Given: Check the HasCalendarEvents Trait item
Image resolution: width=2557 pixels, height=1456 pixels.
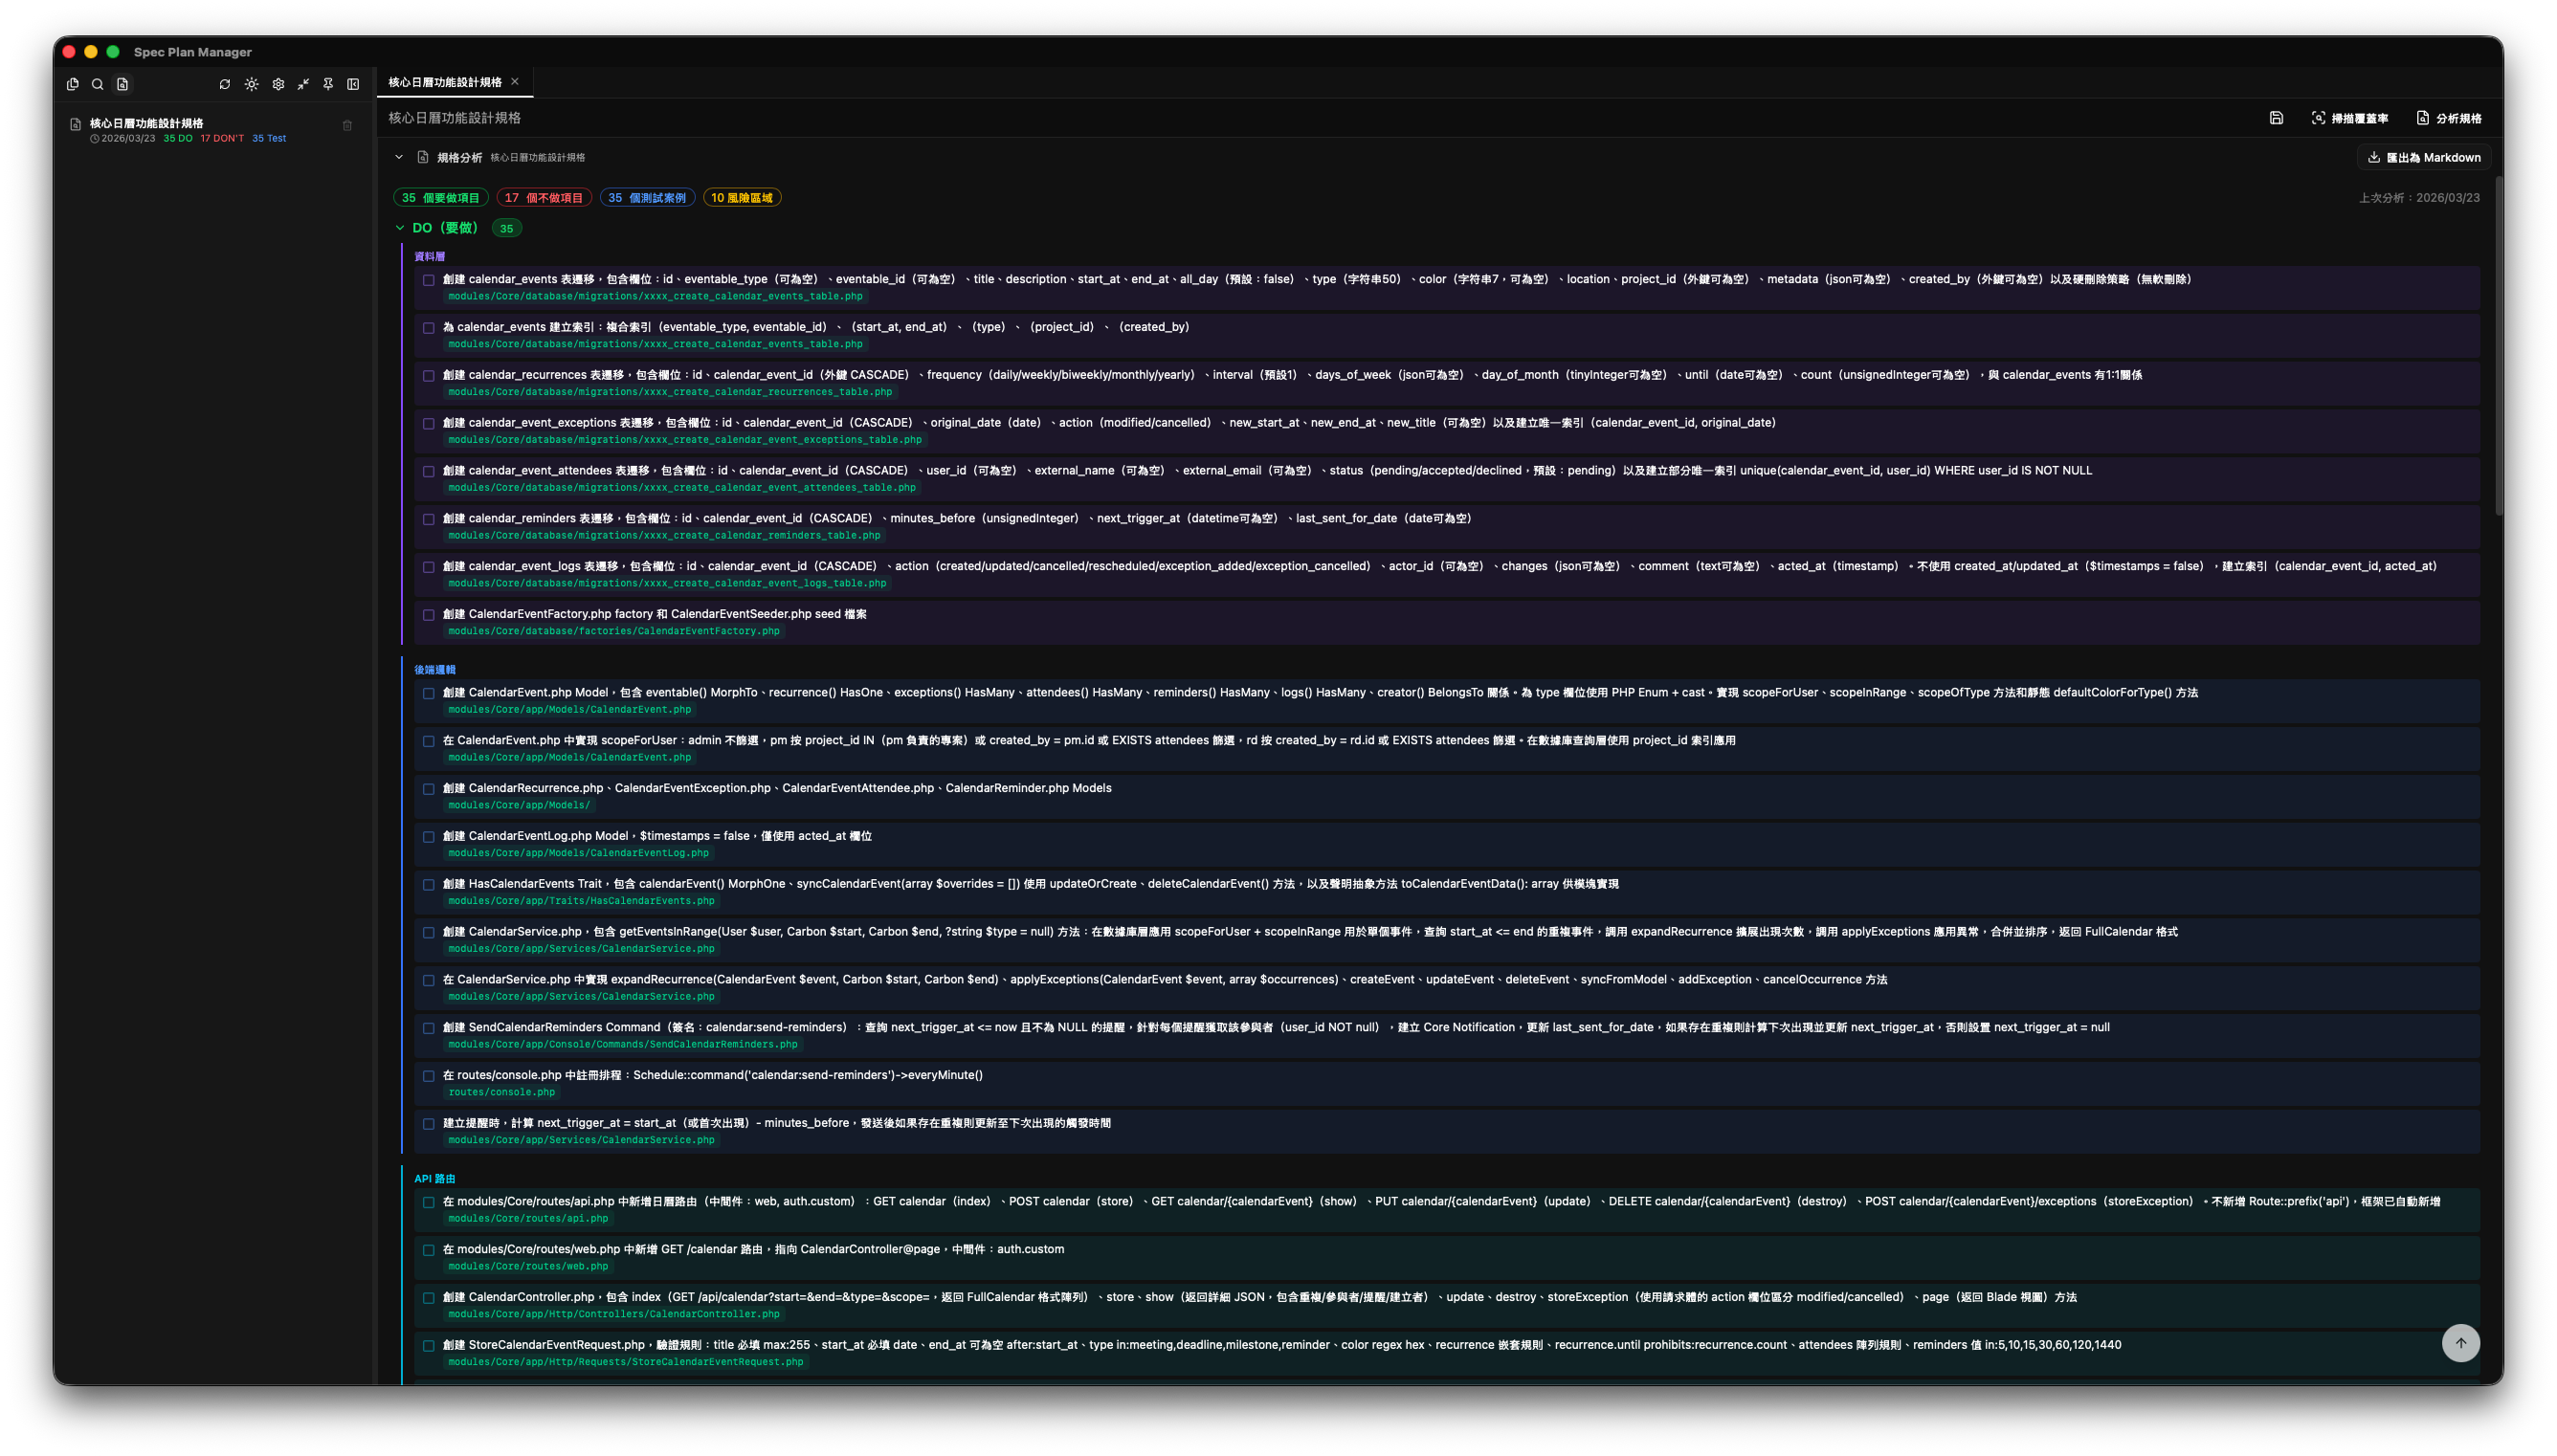Looking at the screenshot, I should click(428, 885).
